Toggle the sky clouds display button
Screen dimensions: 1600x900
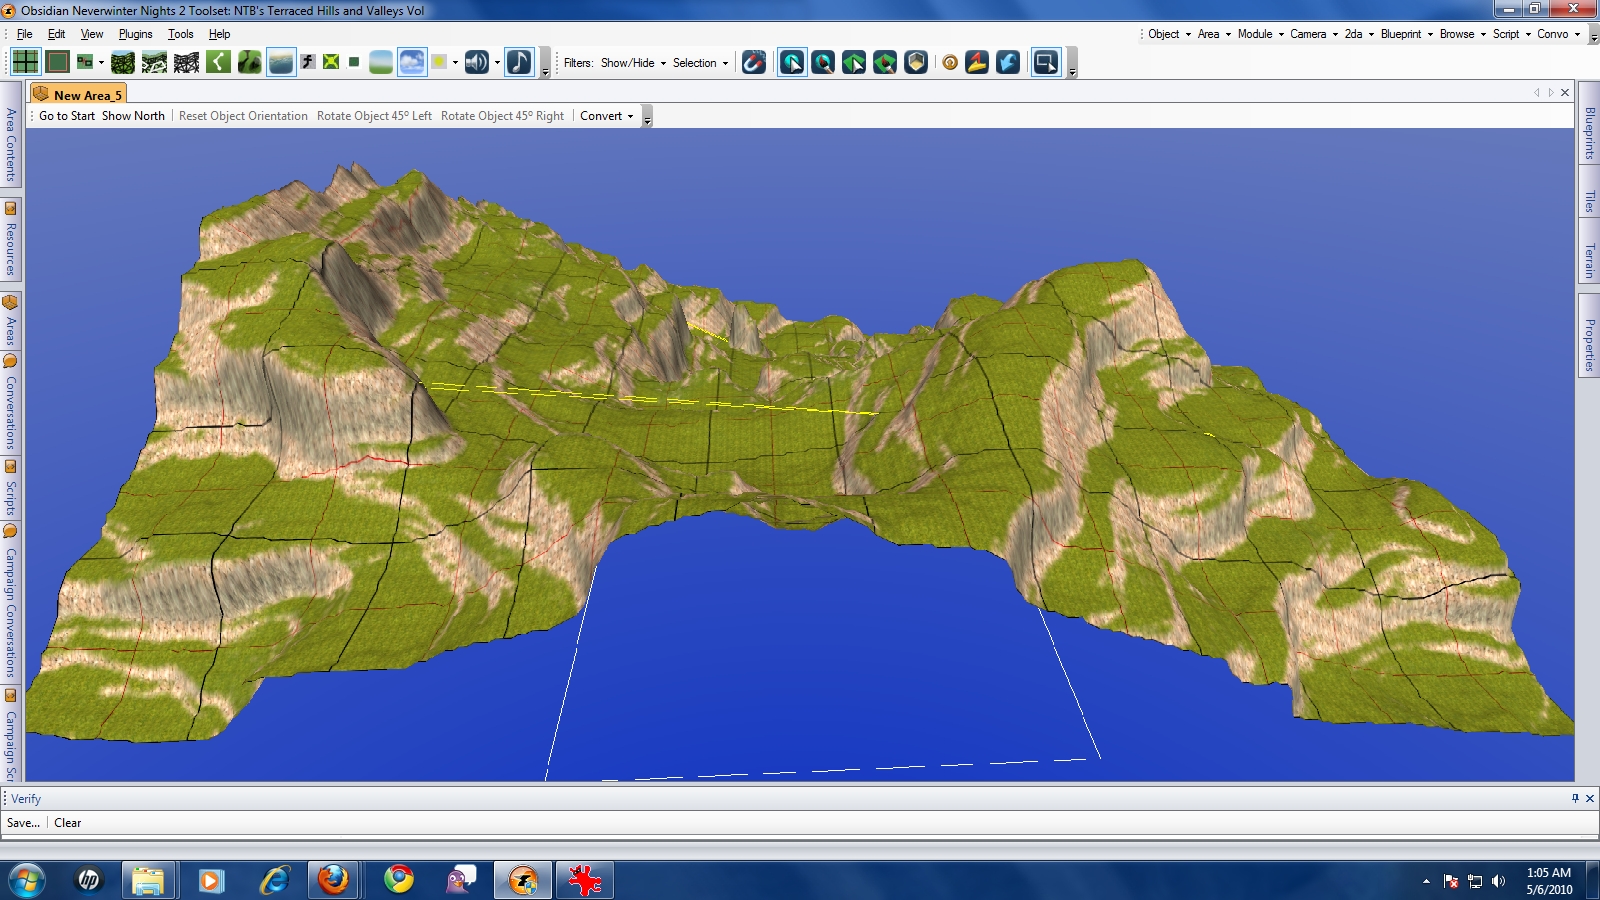point(411,62)
